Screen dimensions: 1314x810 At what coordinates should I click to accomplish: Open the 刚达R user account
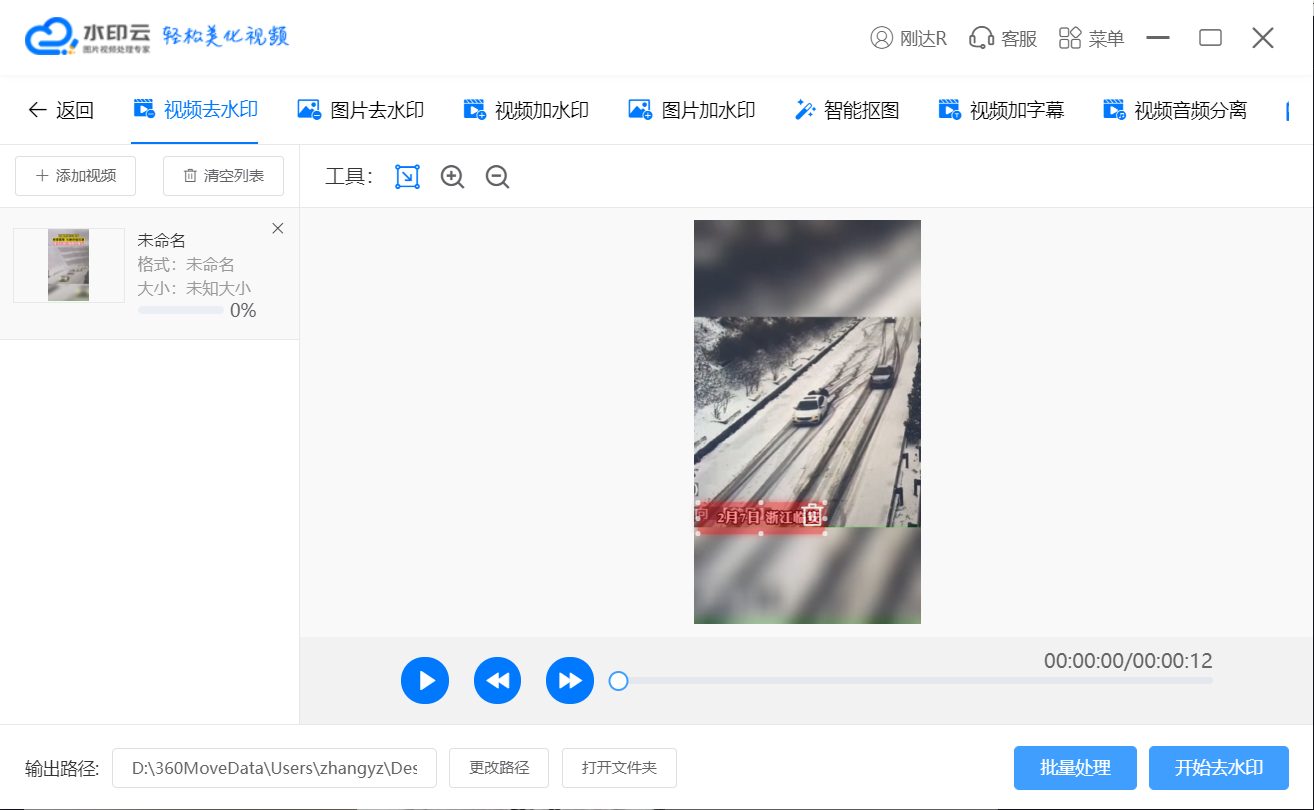tap(908, 38)
